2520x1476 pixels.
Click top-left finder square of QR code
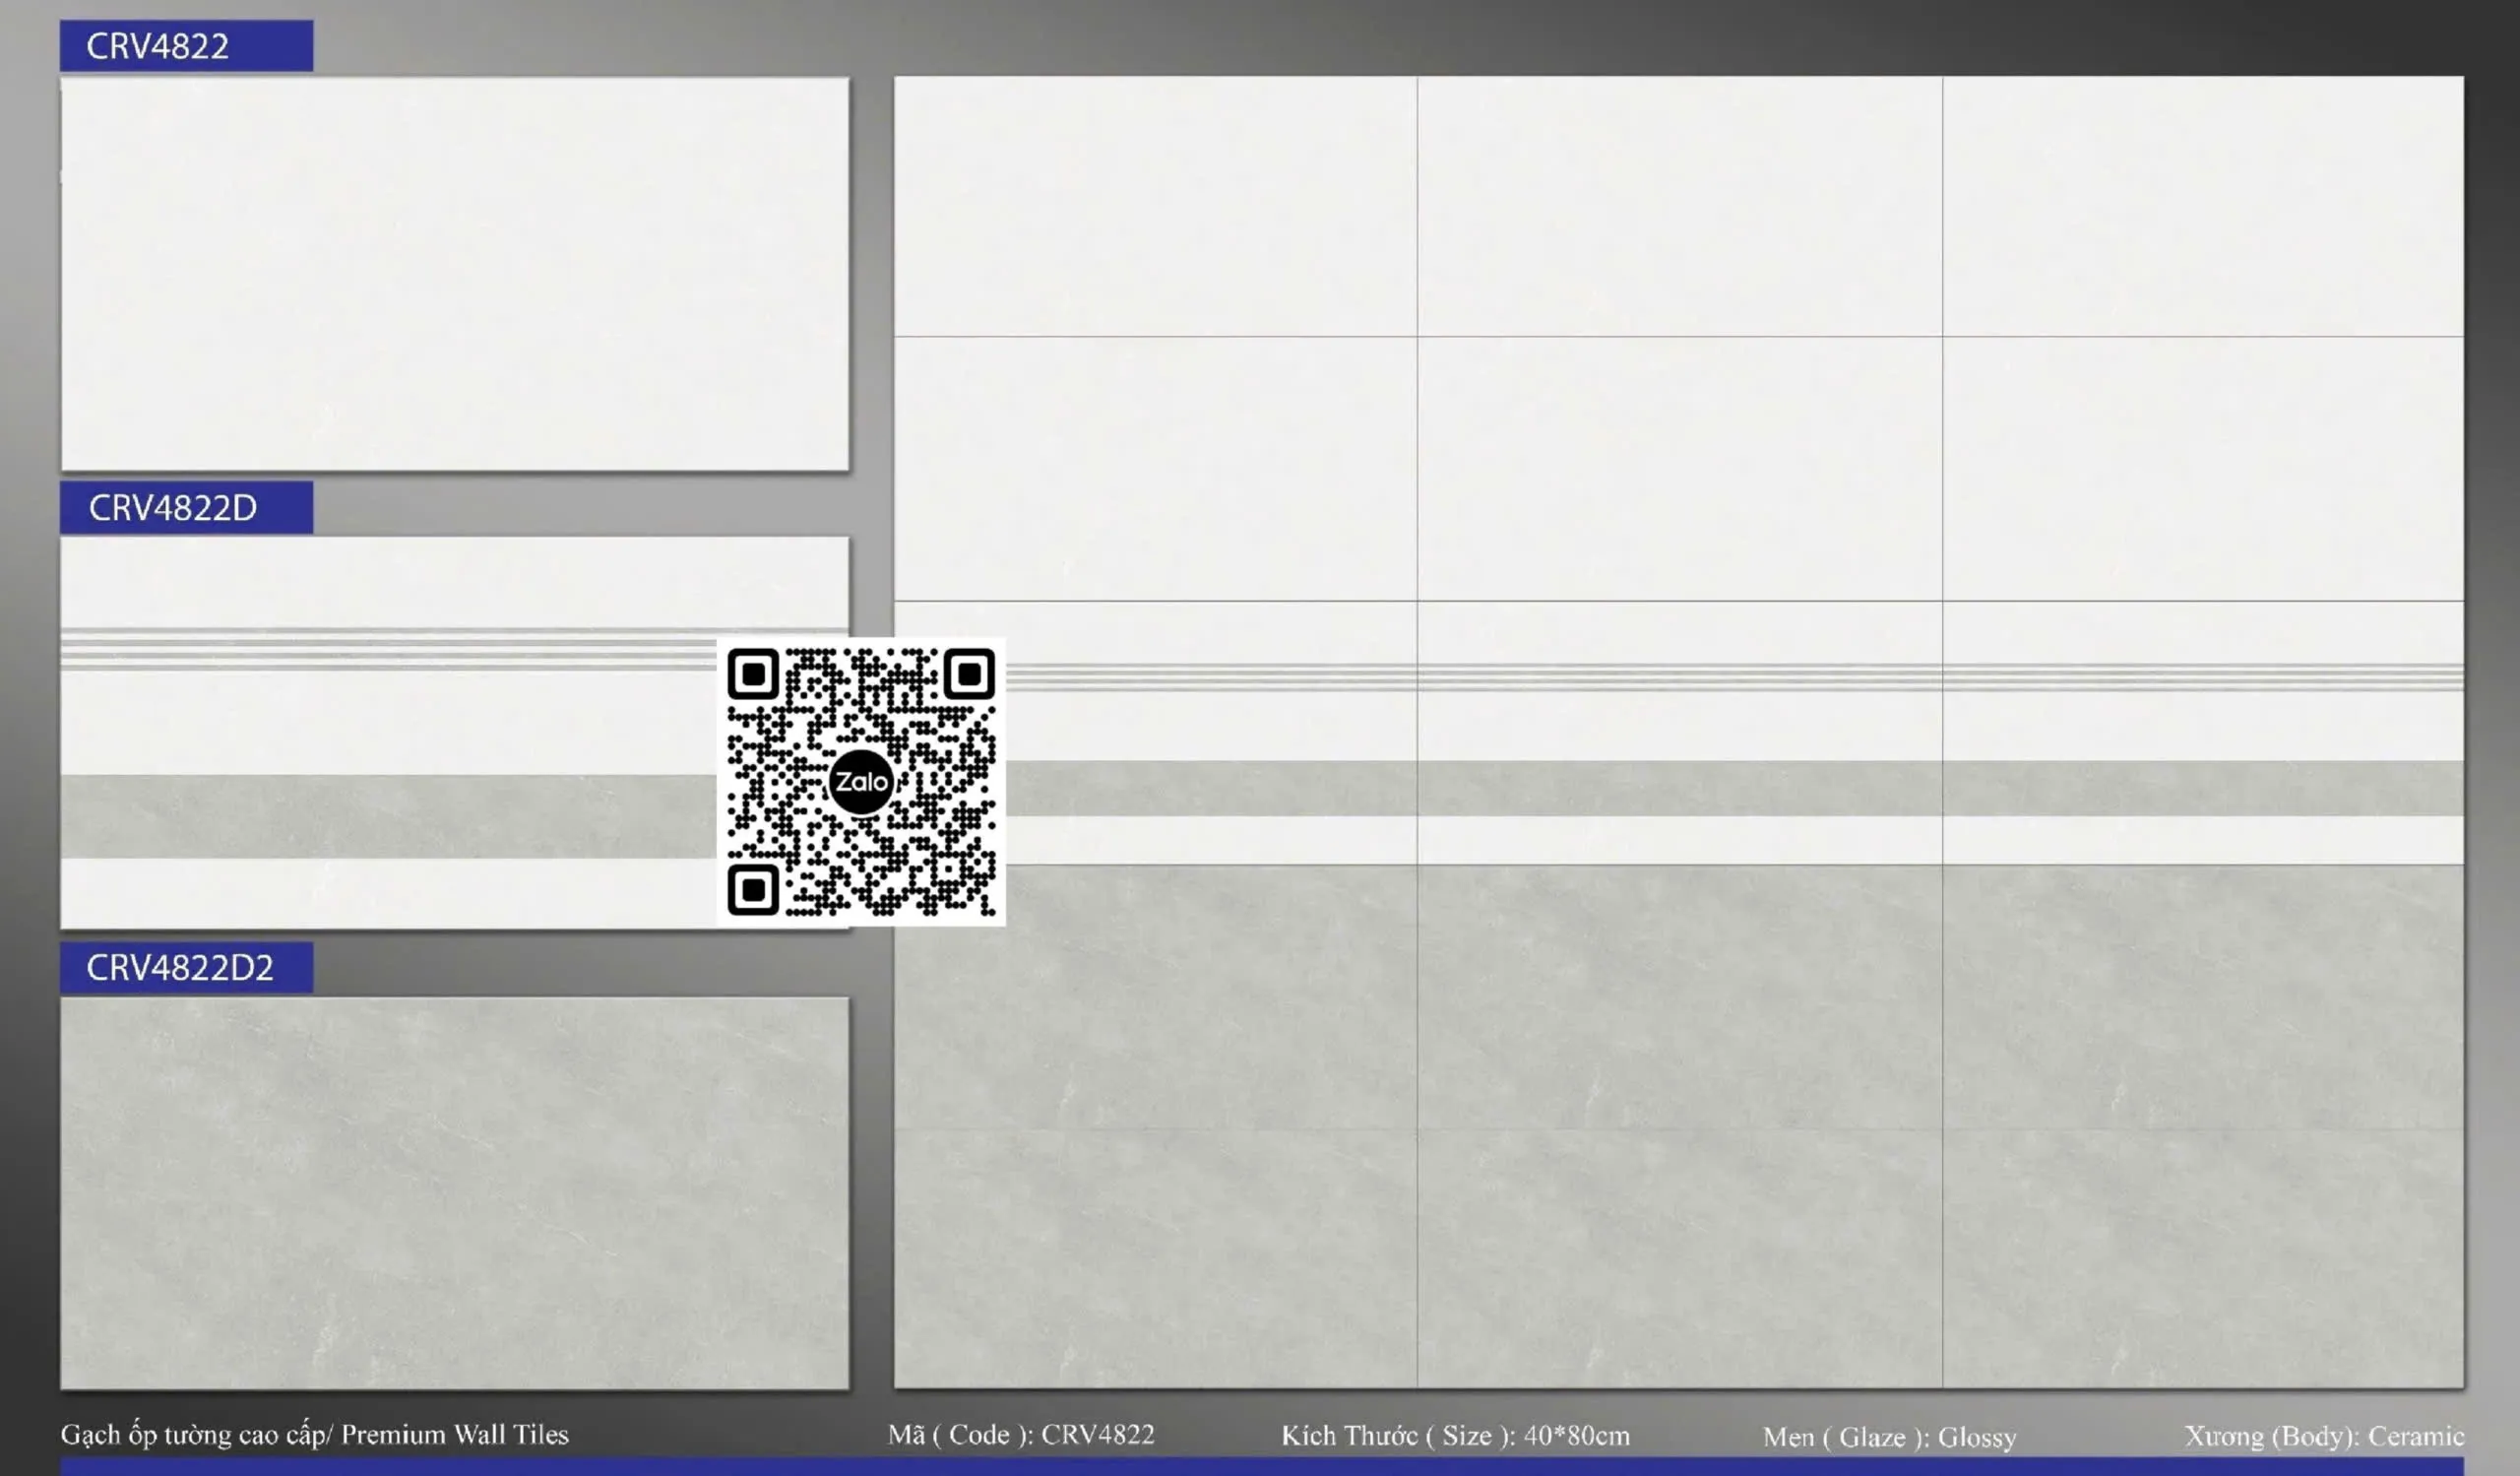(753, 674)
